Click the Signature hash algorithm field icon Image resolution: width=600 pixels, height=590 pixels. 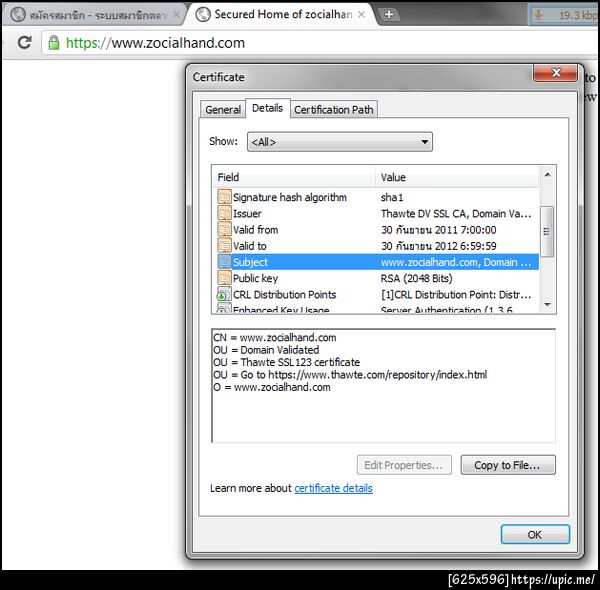(x=224, y=197)
